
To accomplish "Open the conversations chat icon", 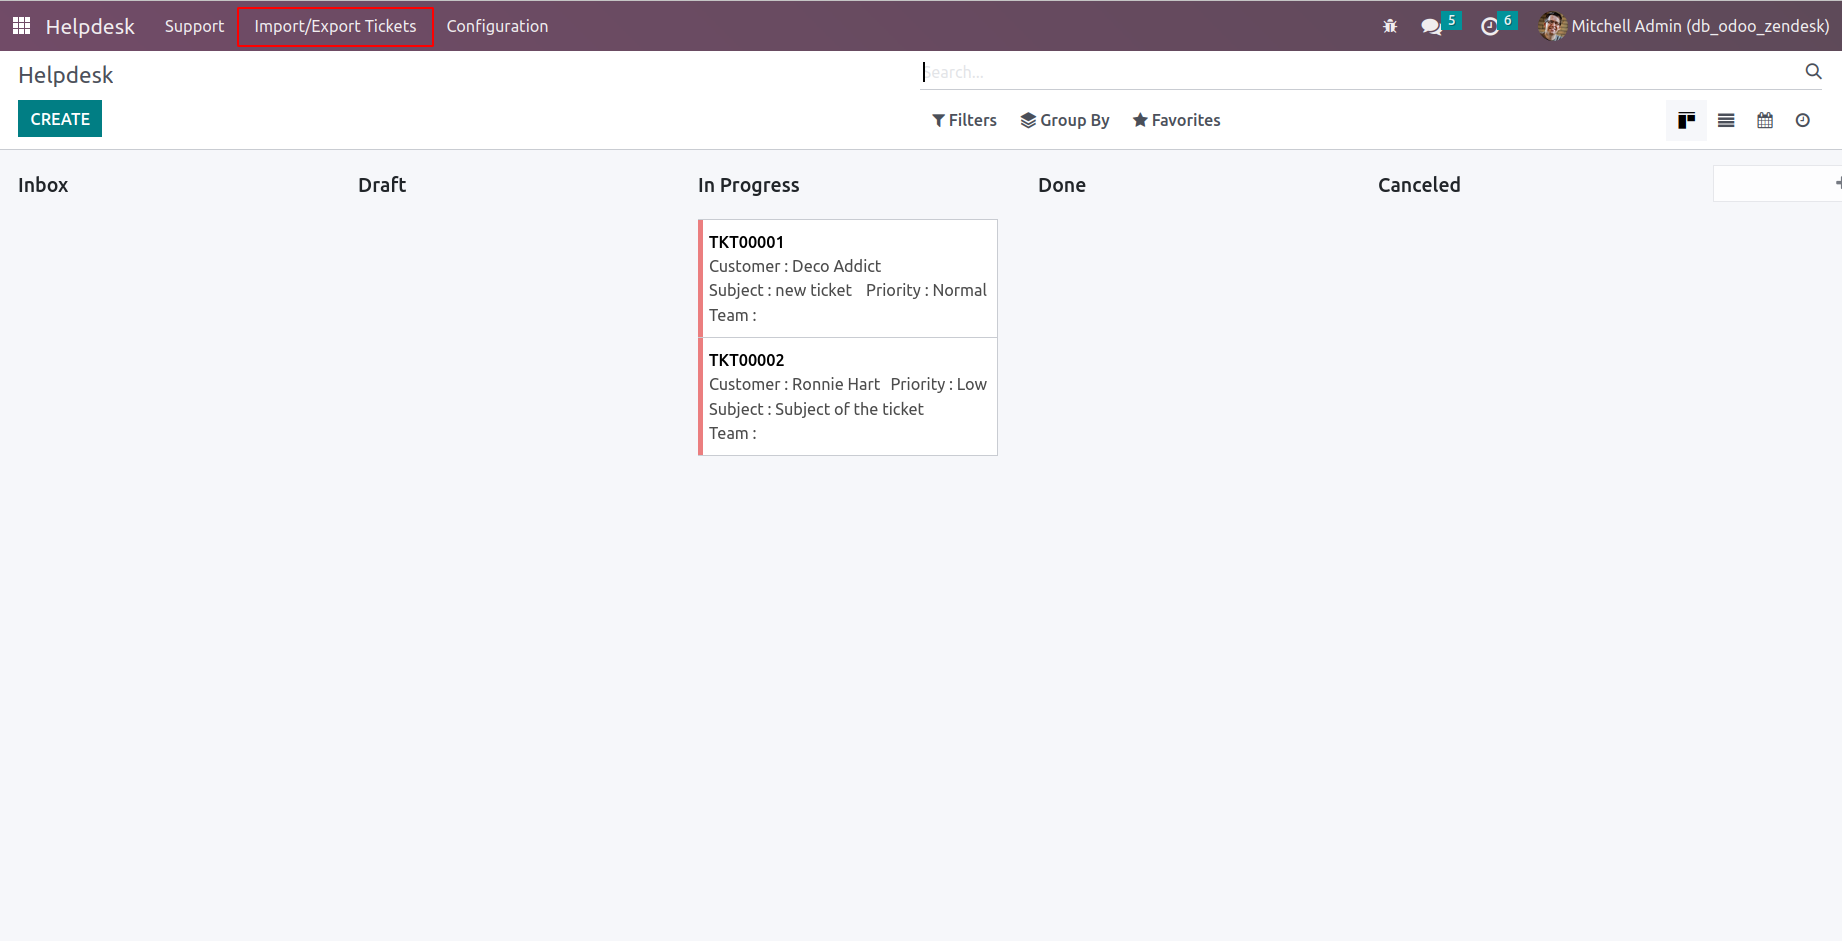I will pos(1431,27).
